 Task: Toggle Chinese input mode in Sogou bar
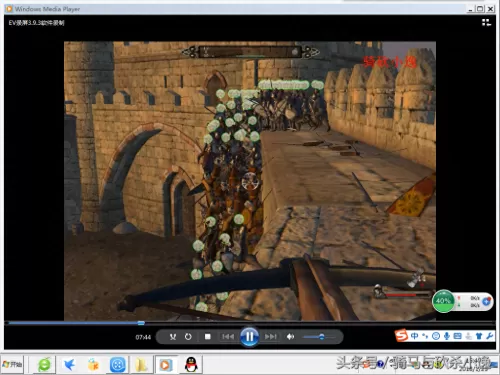(414, 336)
